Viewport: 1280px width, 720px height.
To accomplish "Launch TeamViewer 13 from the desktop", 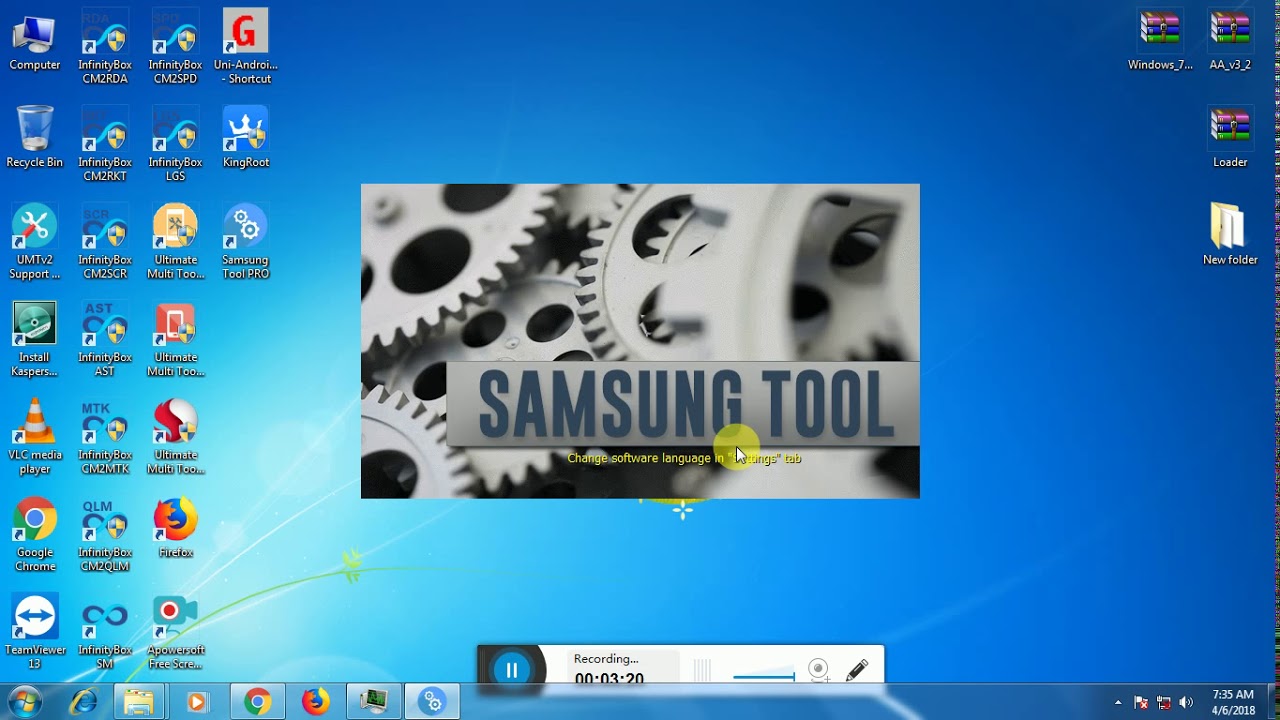I will pyautogui.click(x=35, y=633).
